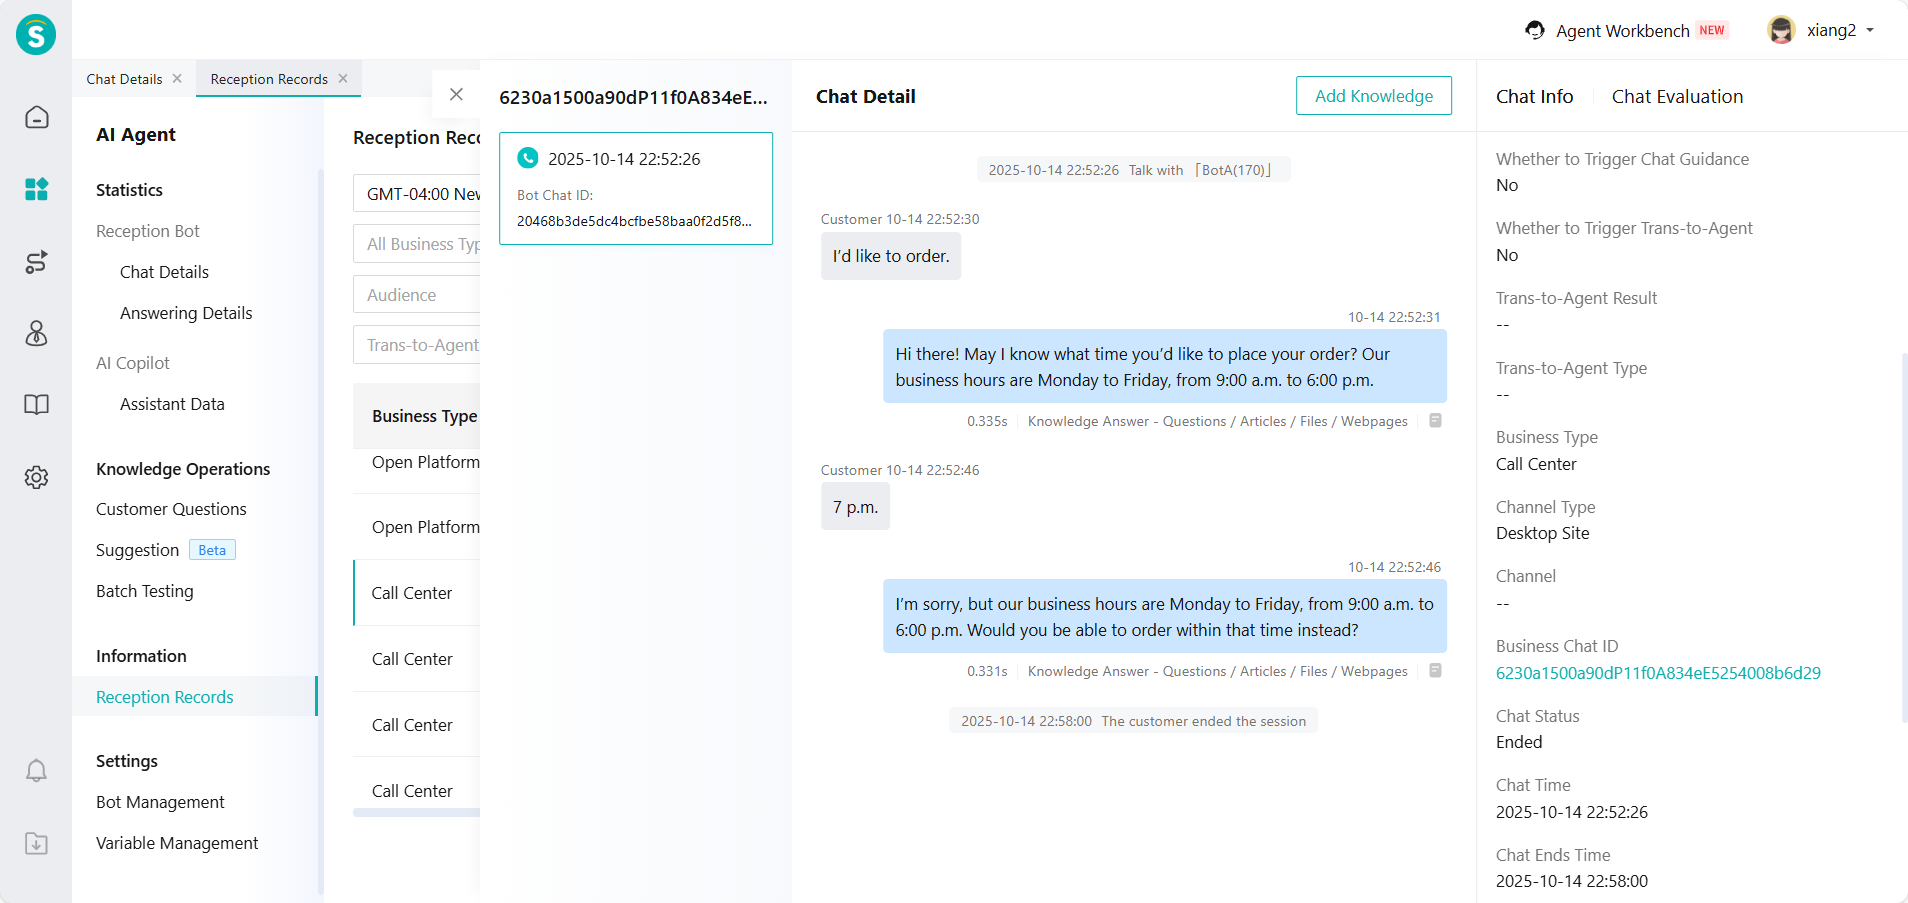Click the Audience filter field

[417, 295]
